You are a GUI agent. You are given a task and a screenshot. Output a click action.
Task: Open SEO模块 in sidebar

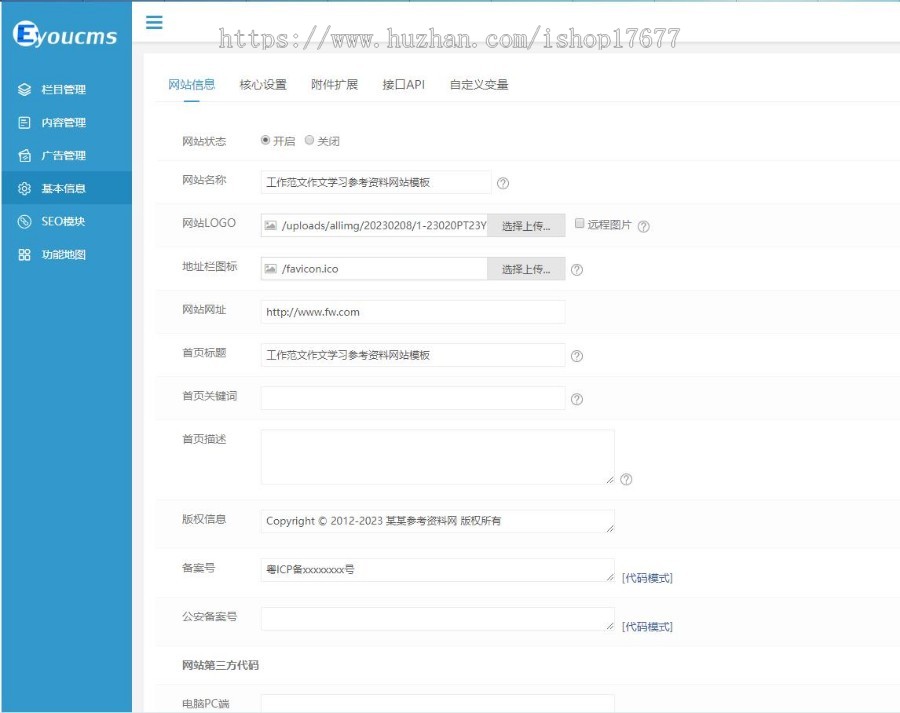pos(66,221)
